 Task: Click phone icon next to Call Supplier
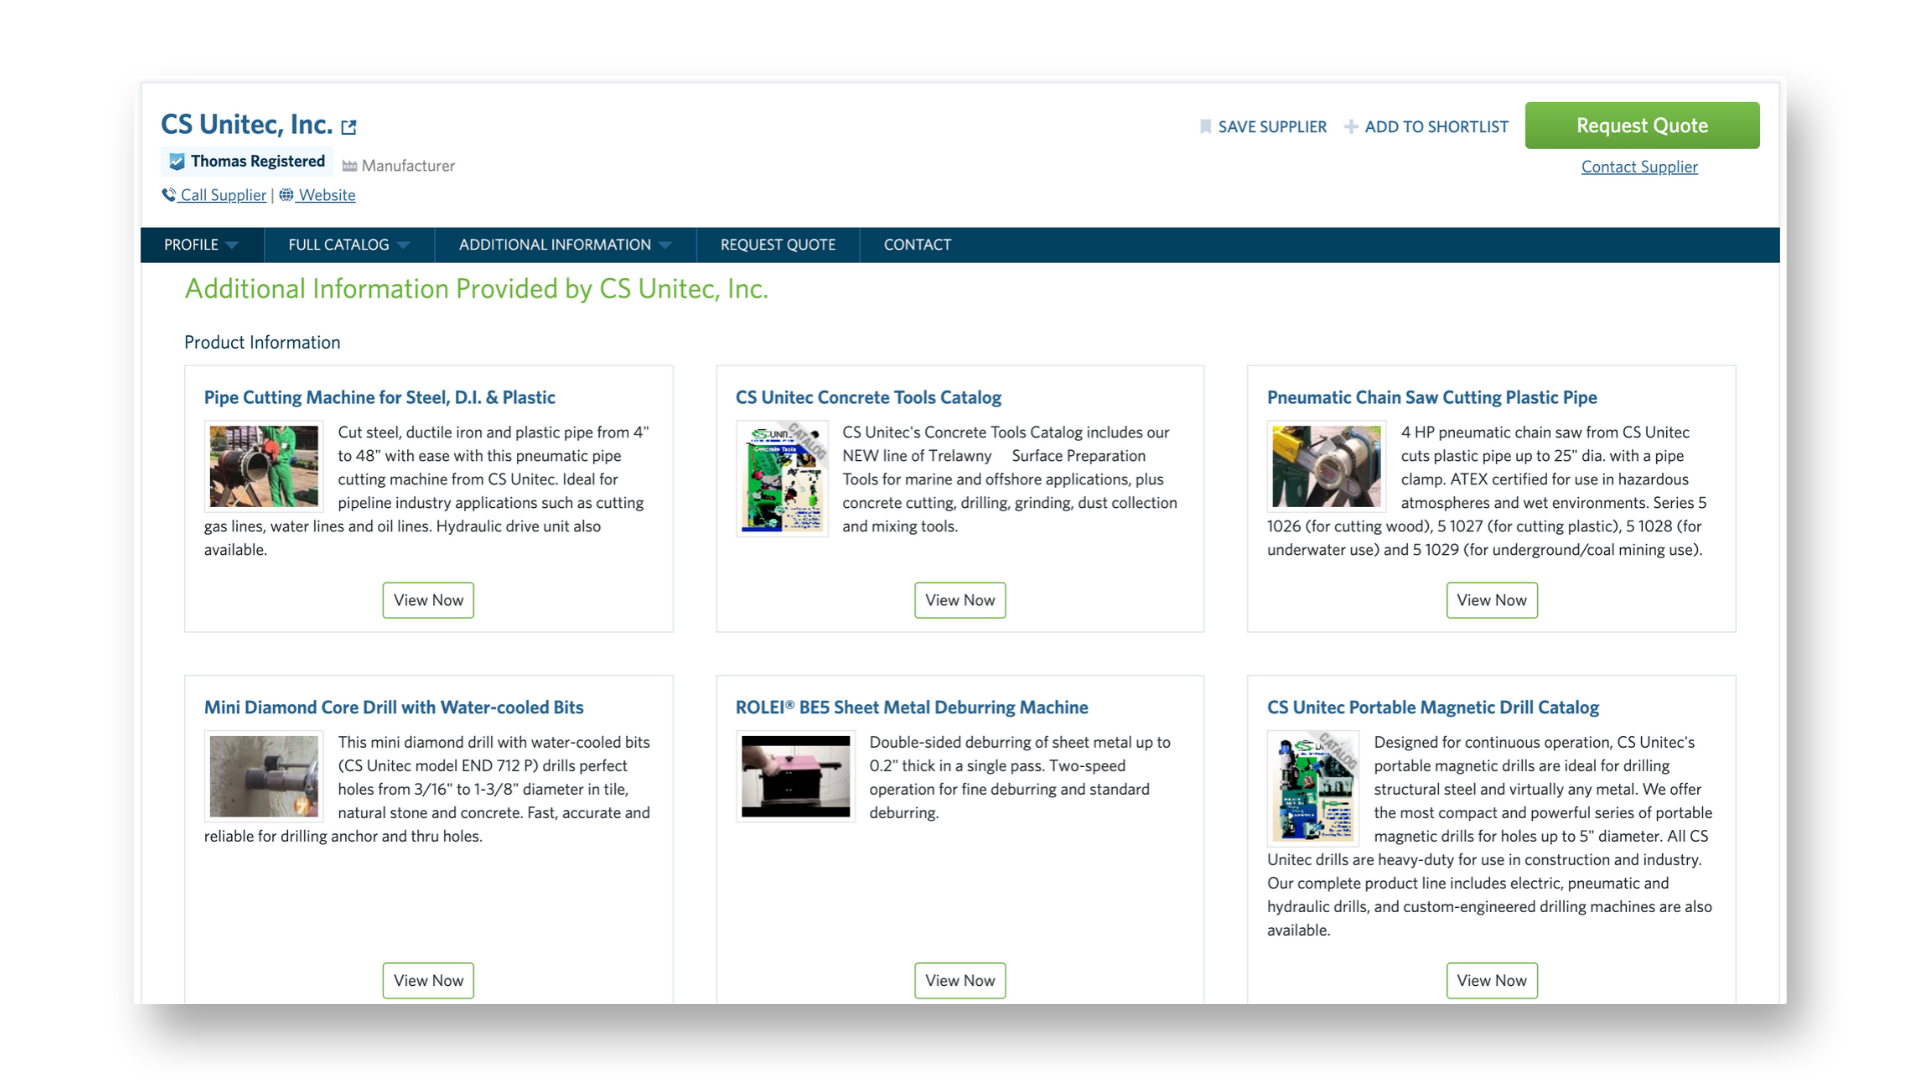click(x=169, y=195)
